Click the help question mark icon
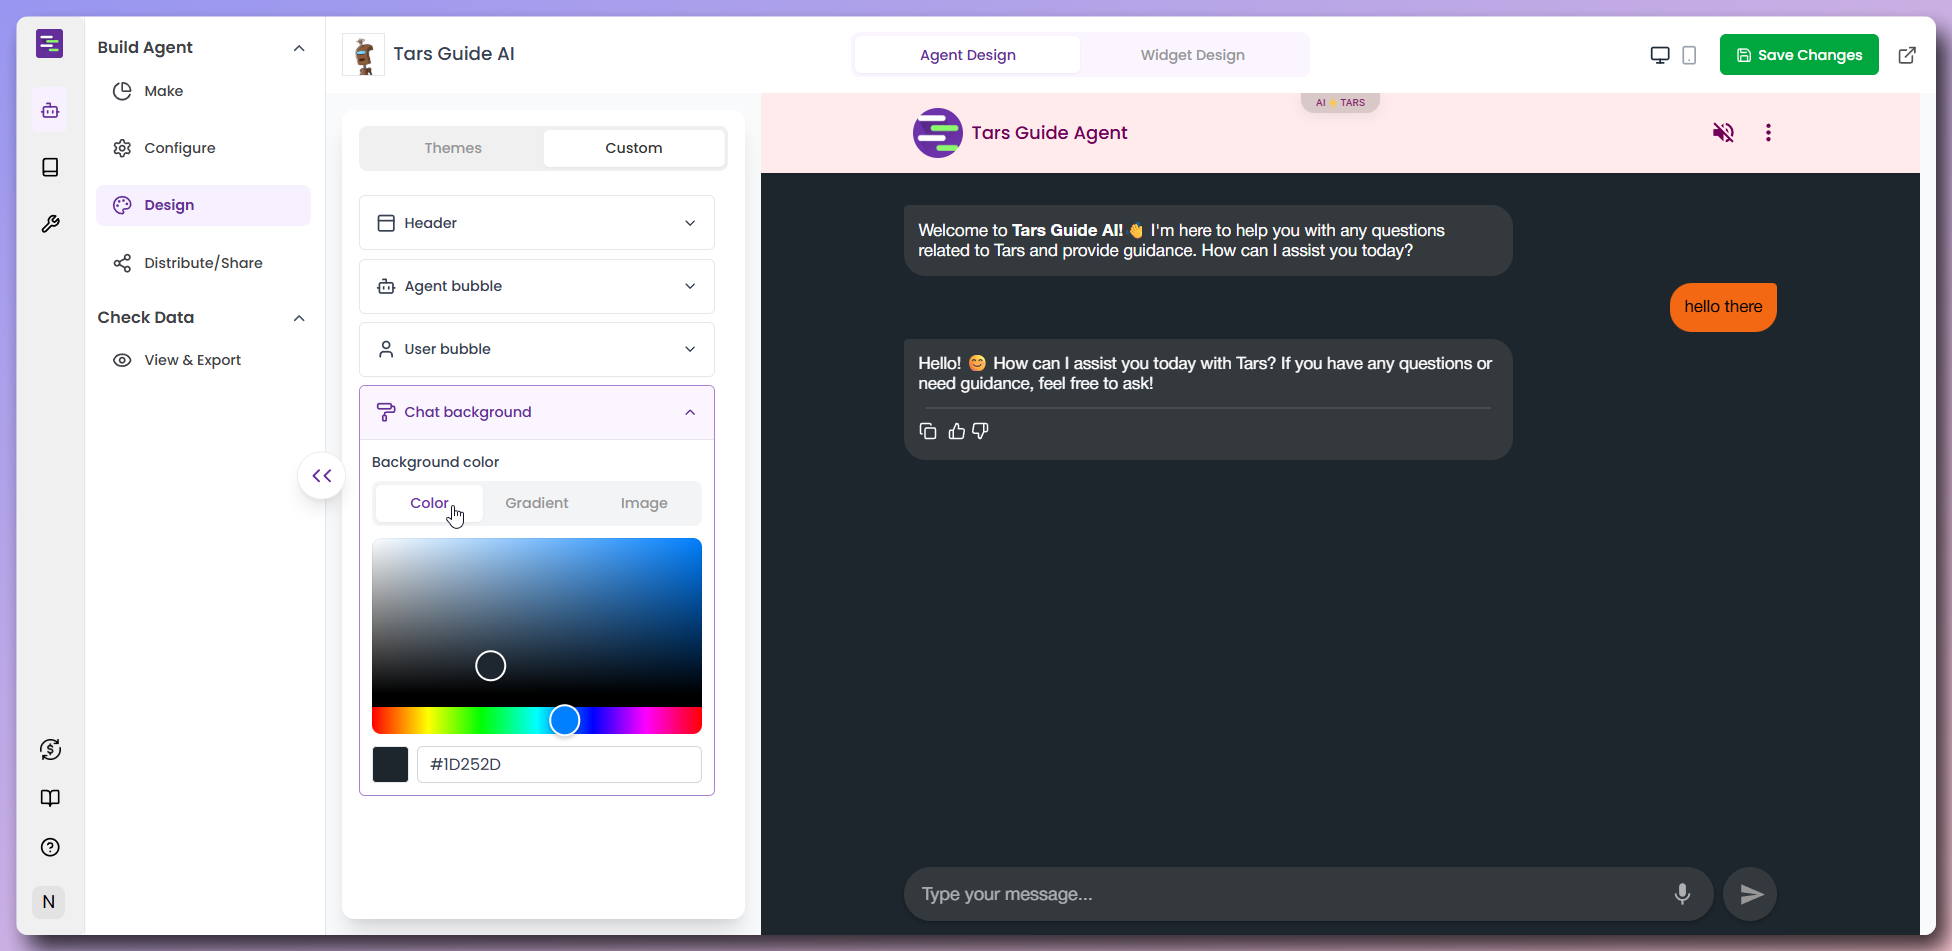Screen dimensions: 1952x951 50,847
